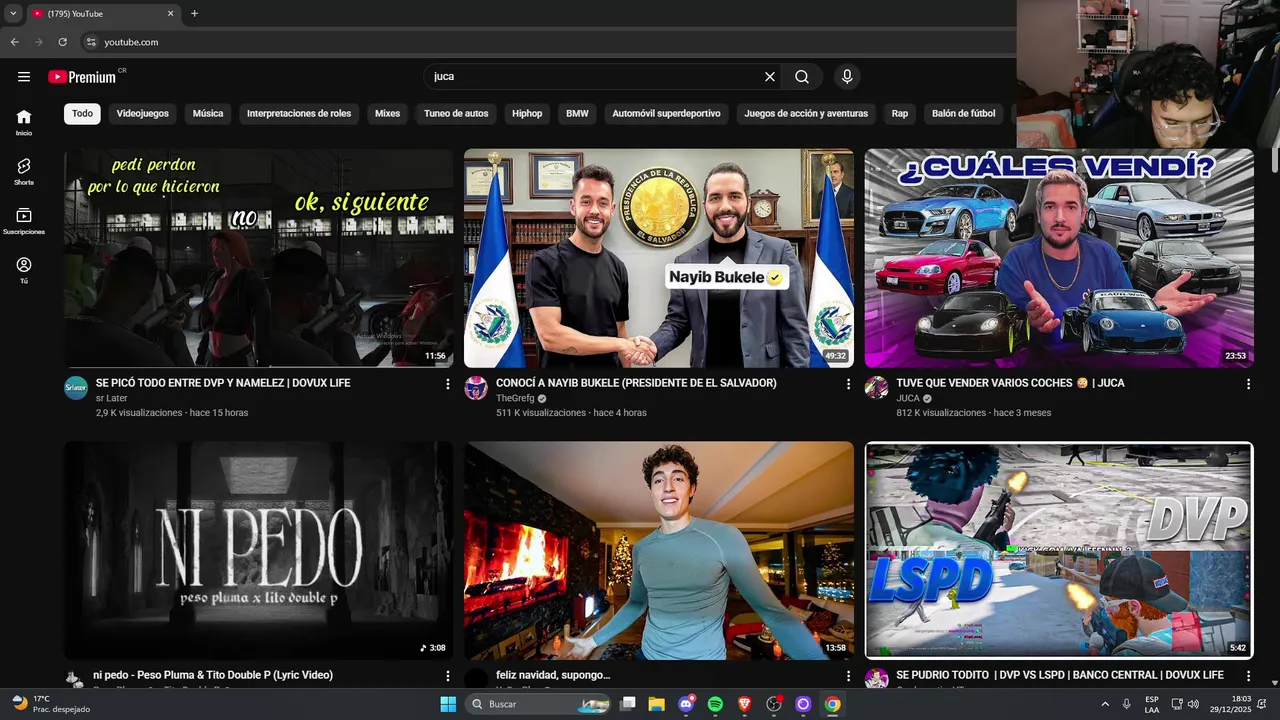Go to Inicio in the sidebar
The image size is (1280, 720).
pyautogui.click(x=24, y=122)
